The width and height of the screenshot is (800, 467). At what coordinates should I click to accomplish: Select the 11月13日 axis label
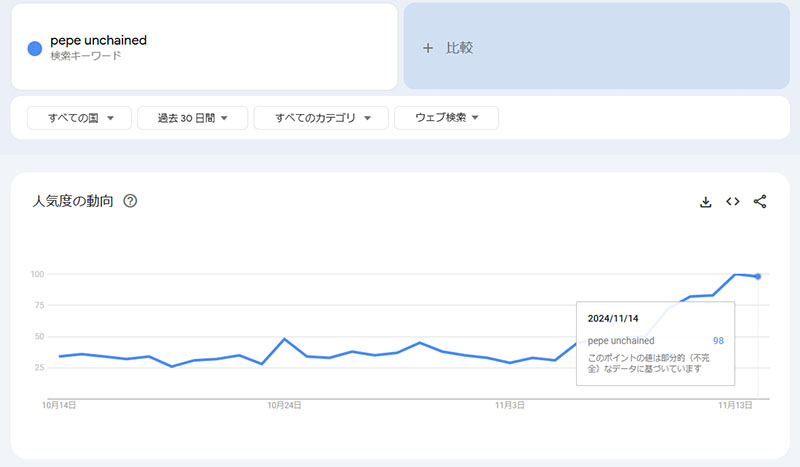pos(735,405)
